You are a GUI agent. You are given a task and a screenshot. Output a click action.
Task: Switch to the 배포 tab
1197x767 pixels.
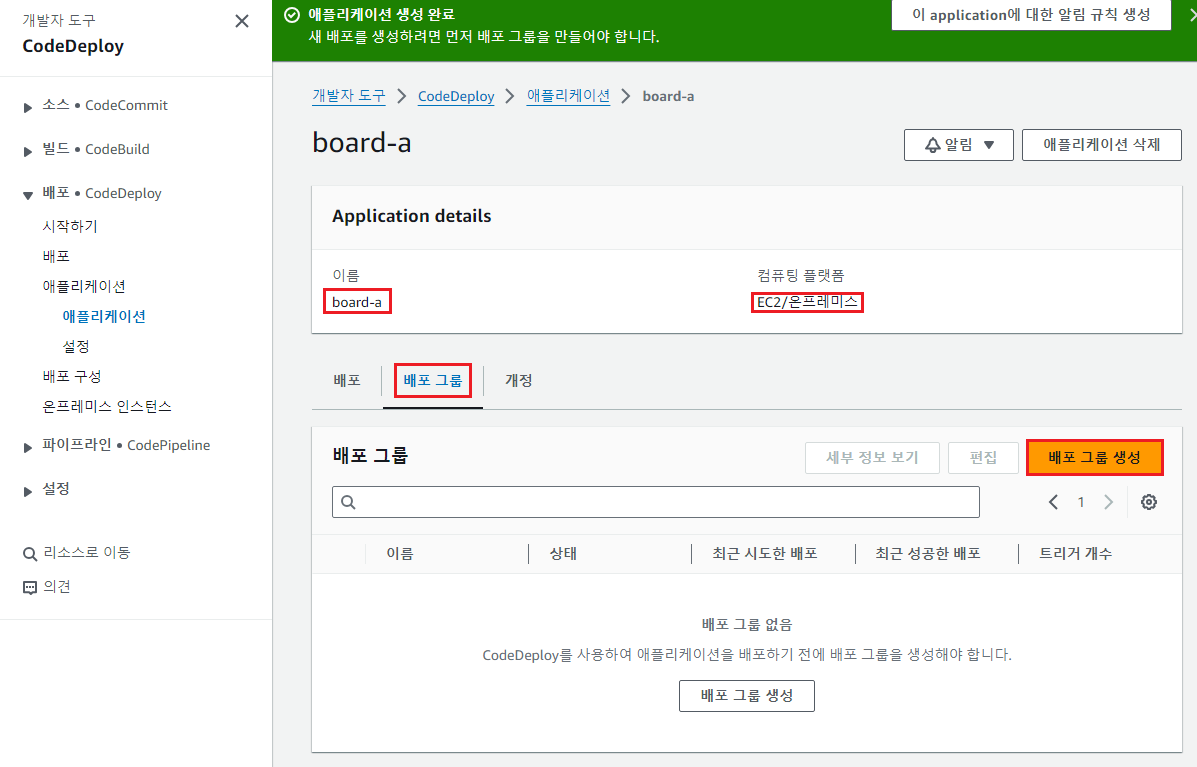tap(347, 380)
